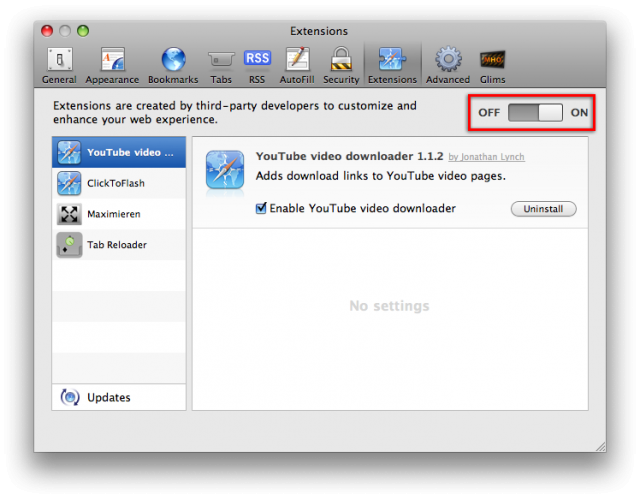Click the Maximieren arrows icon
The image size is (640, 499).
69,214
